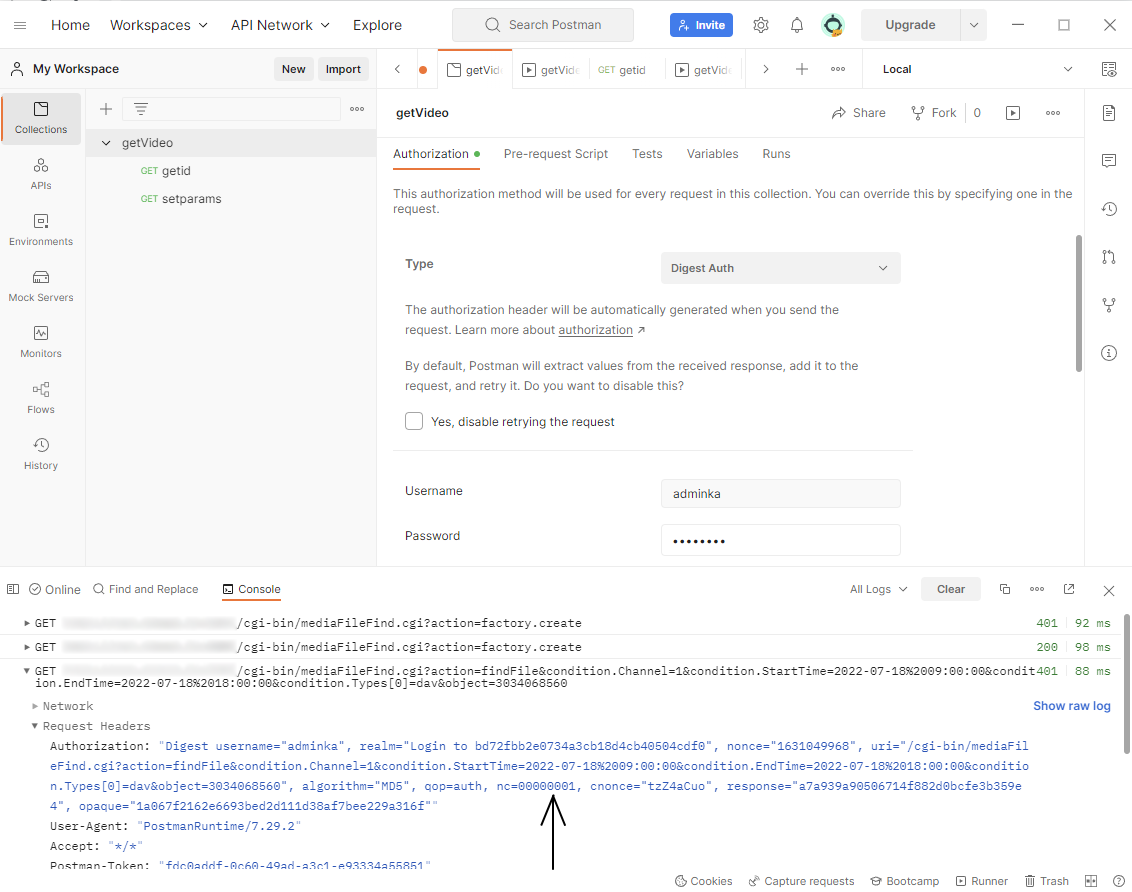Open the Collection Runner from bottom bar

(x=981, y=881)
